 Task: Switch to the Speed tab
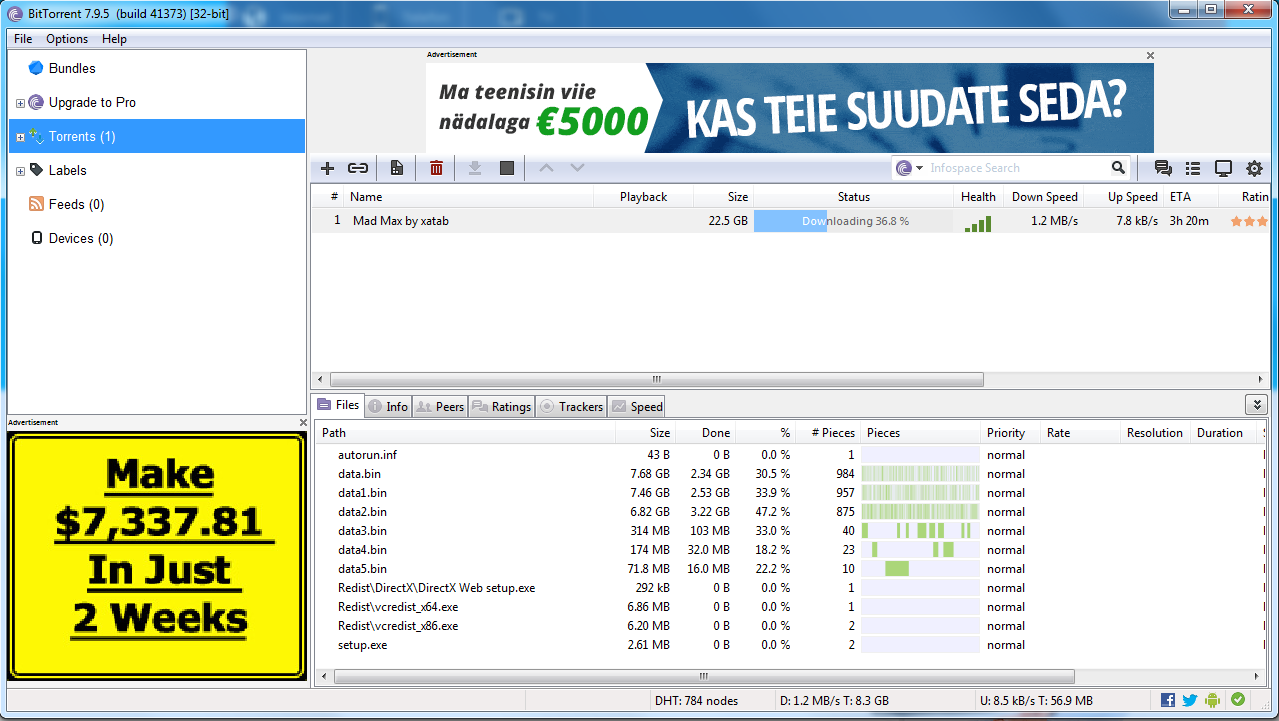click(637, 406)
